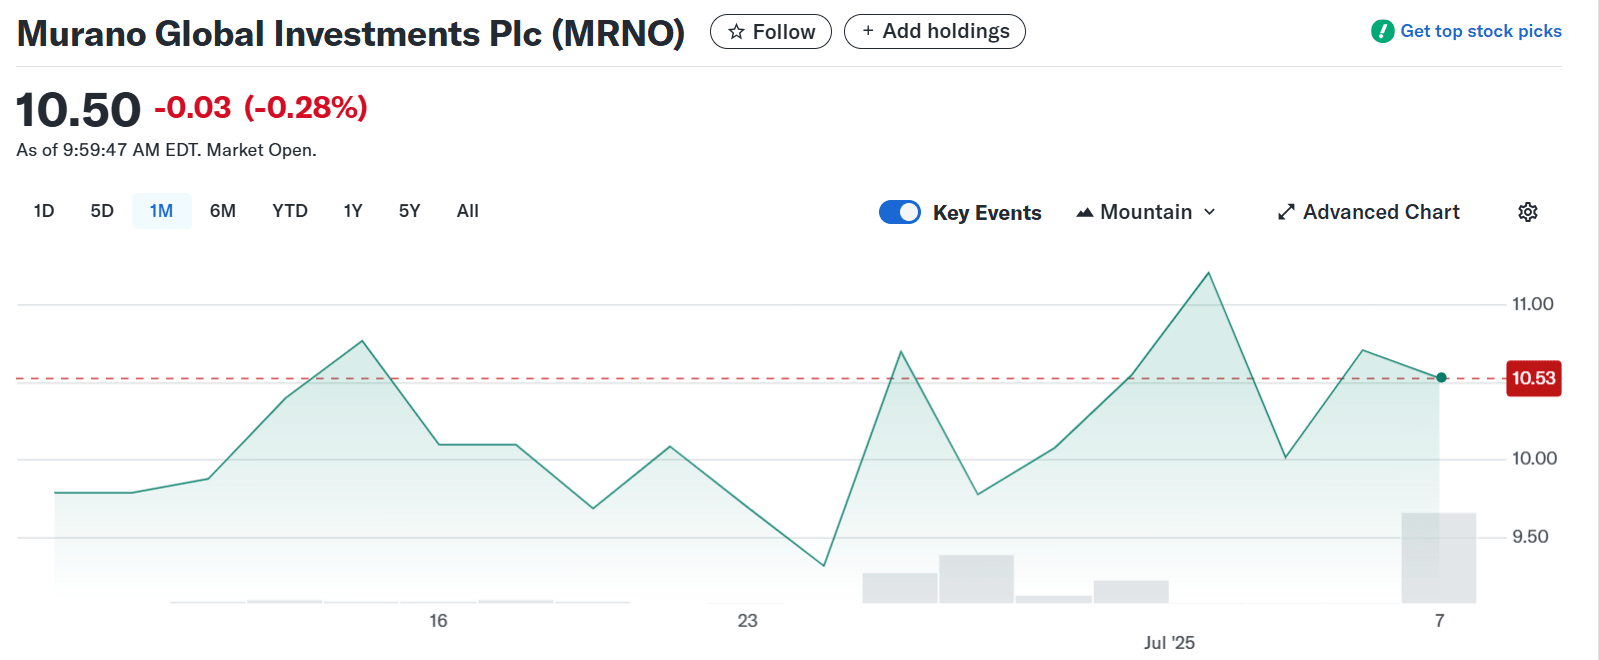Viewport: 1599px width, 660px height.
Task: Click the tall volume bar above date 7
Action: (x=1439, y=558)
